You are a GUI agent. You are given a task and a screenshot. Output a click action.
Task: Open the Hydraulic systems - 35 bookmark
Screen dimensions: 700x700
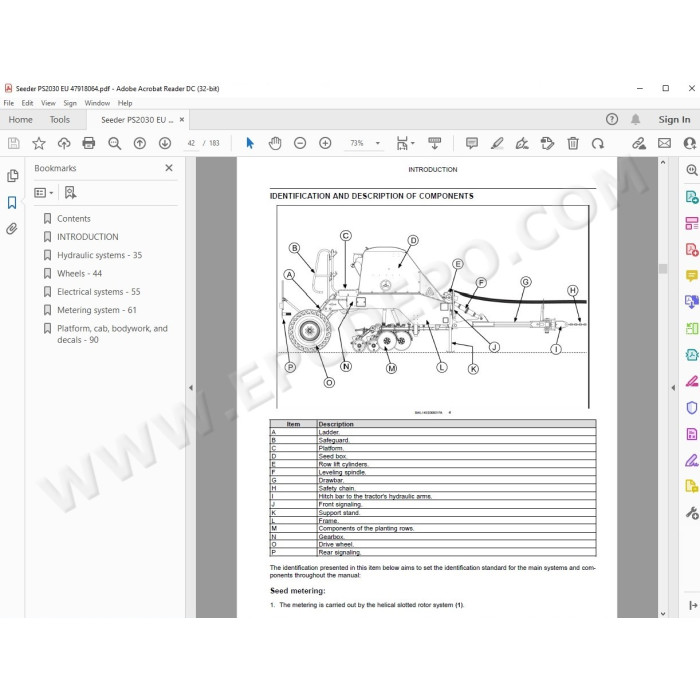100,255
